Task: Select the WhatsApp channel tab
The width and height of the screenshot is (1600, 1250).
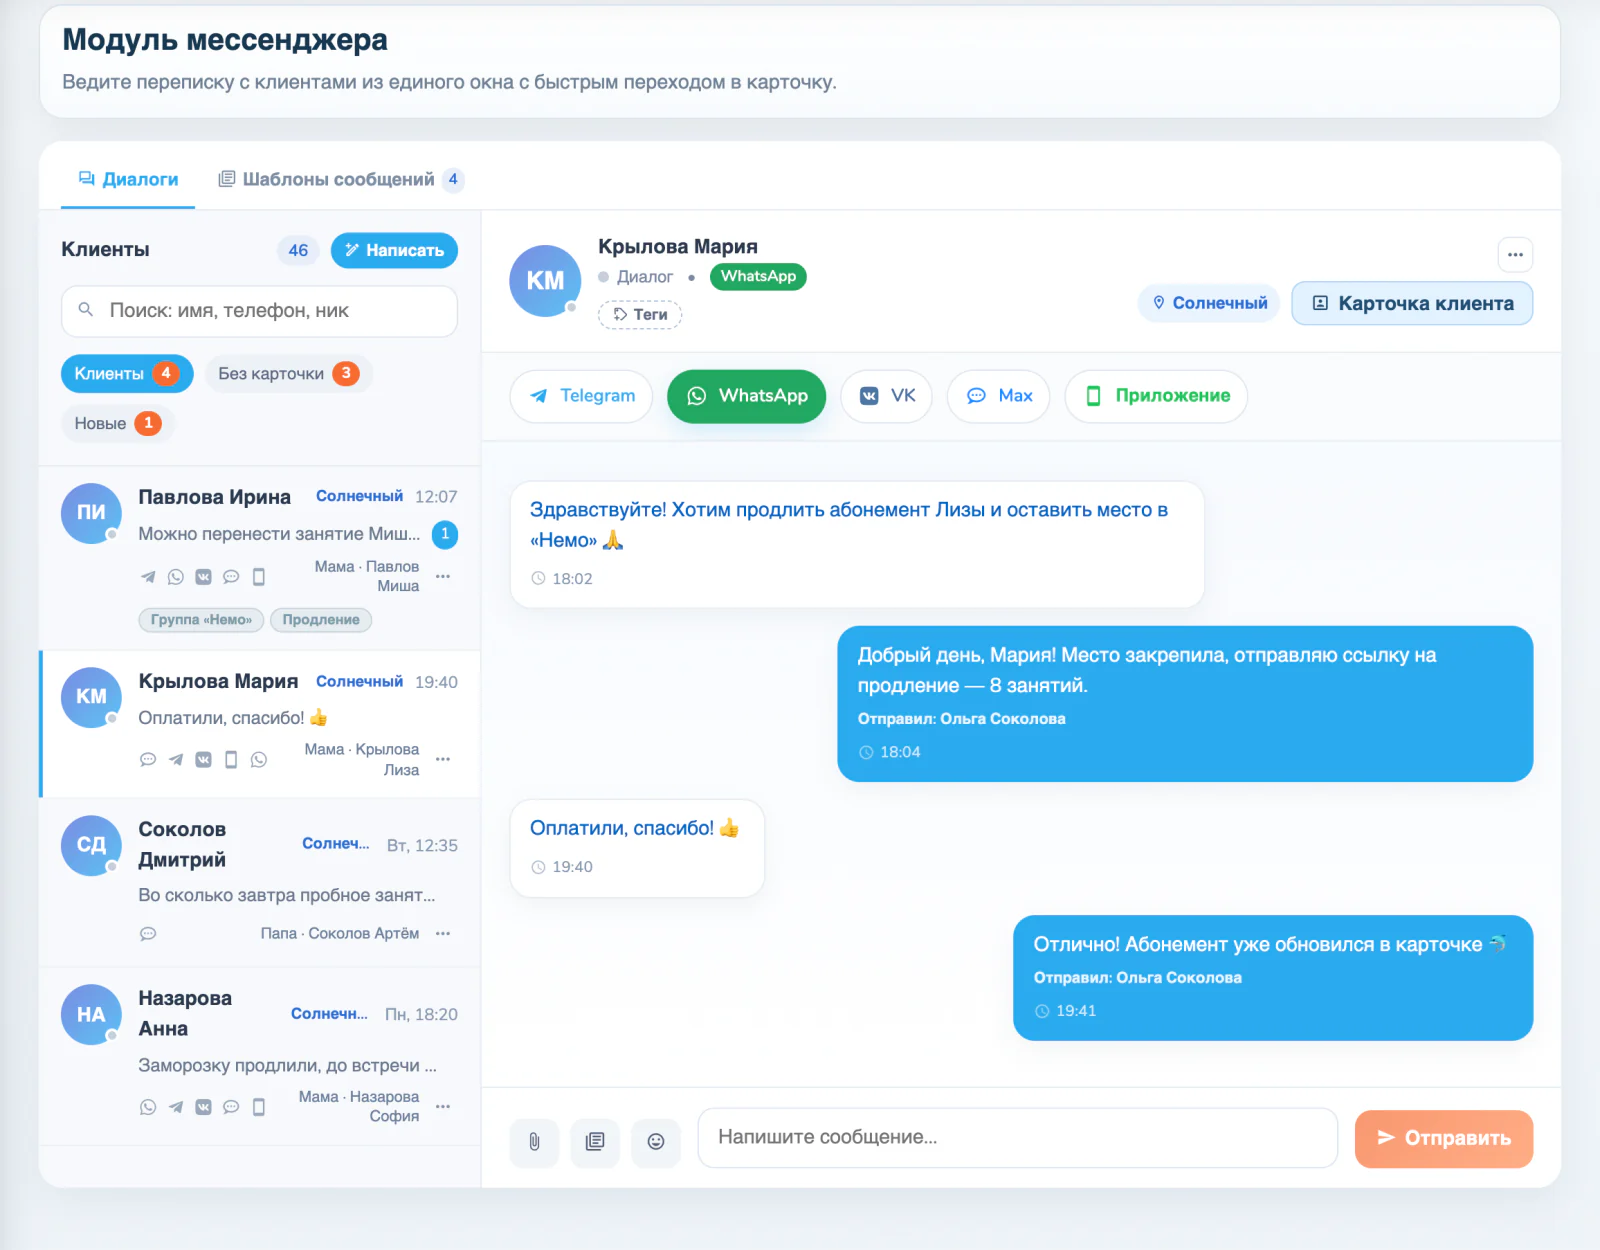Action: pyautogui.click(x=747, y=396)
